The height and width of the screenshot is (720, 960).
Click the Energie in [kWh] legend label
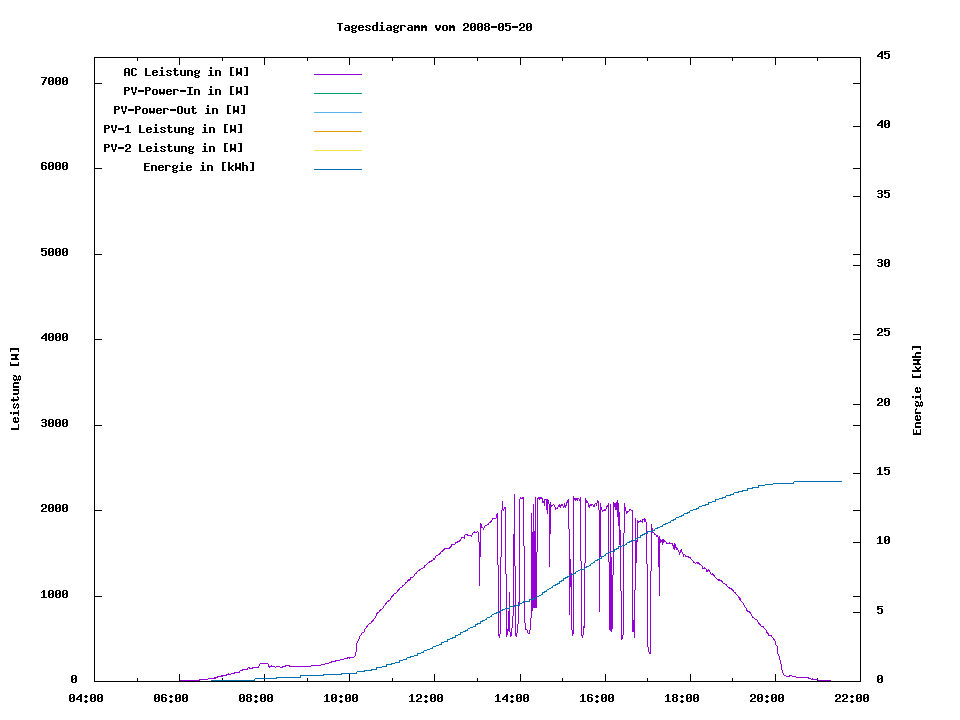point(199,167)
